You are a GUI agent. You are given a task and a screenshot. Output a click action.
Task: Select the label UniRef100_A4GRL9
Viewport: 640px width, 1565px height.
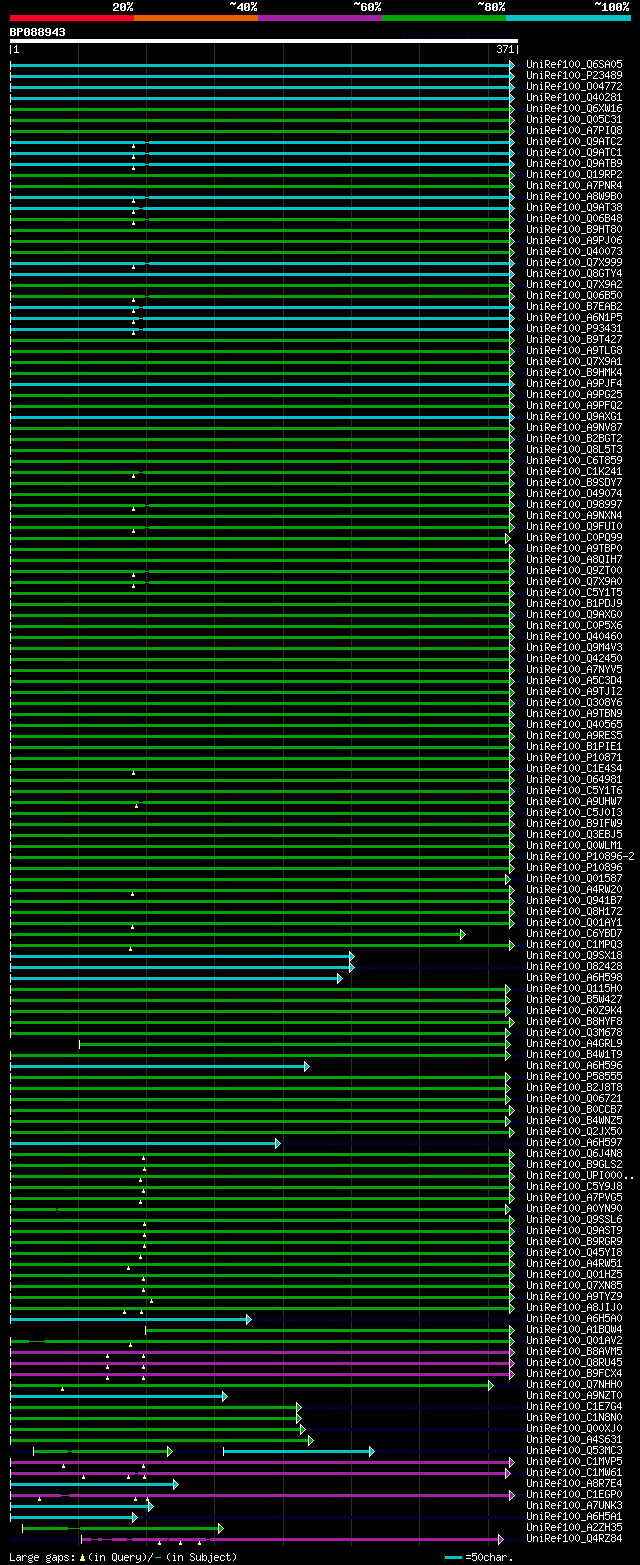(573, 1043)
